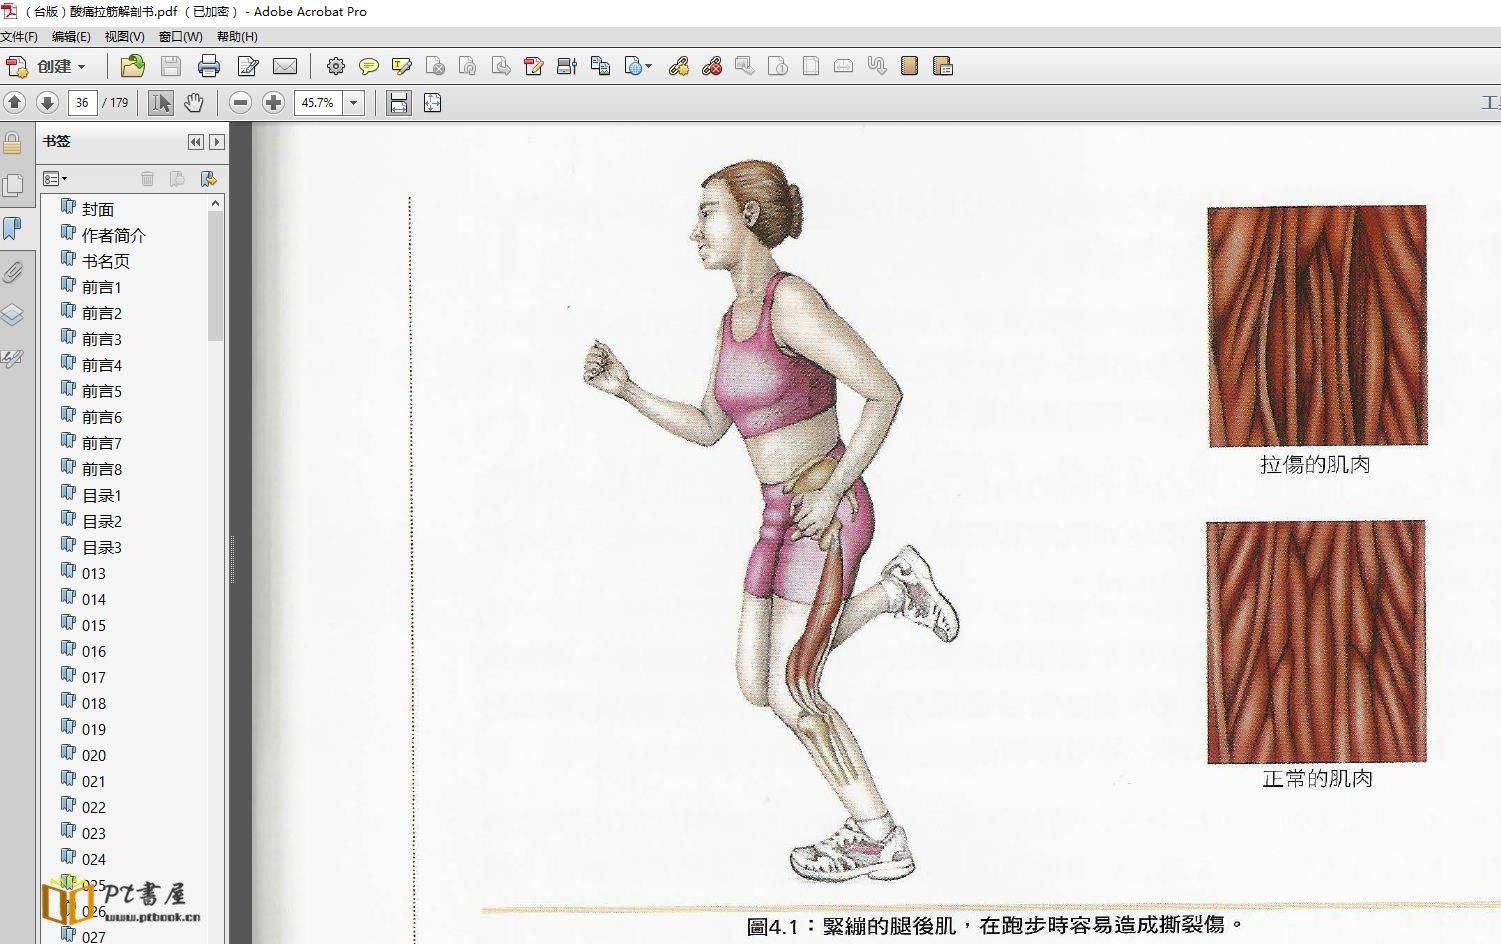The image size is (1501, 944).
Task: Click the zoom field showing 45.7%
Action: click(319, 103)
